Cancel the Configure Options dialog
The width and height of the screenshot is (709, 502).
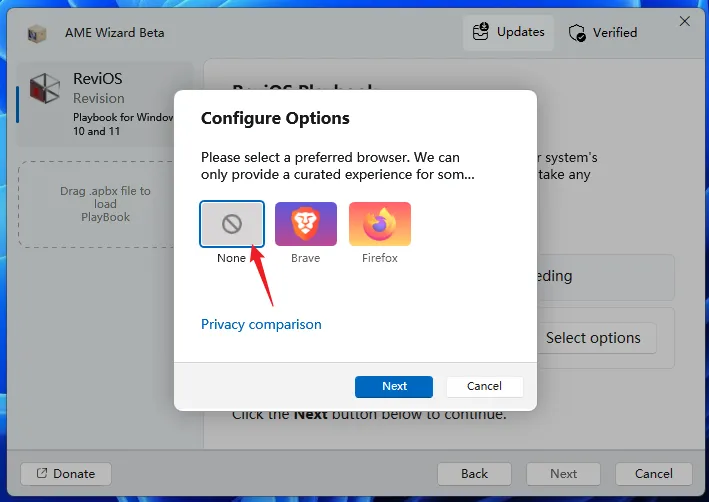click(x=484, y=386)
